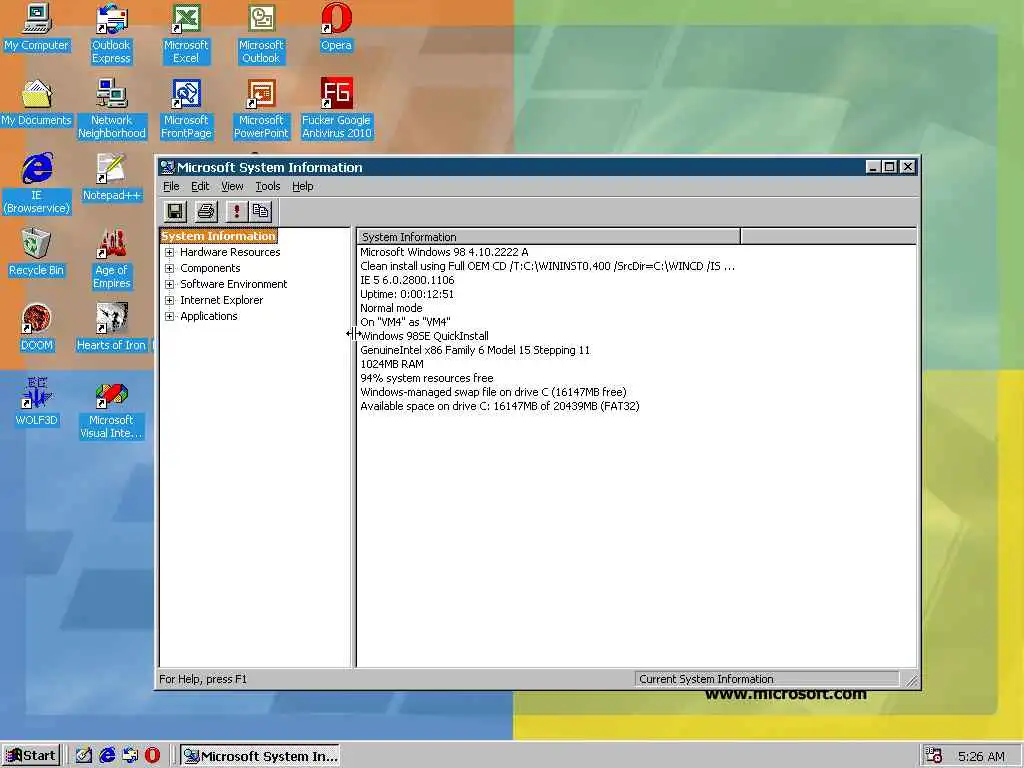Select System Information root tree item
Viewport: 1024px width, 768px height.
pos(218,236)
